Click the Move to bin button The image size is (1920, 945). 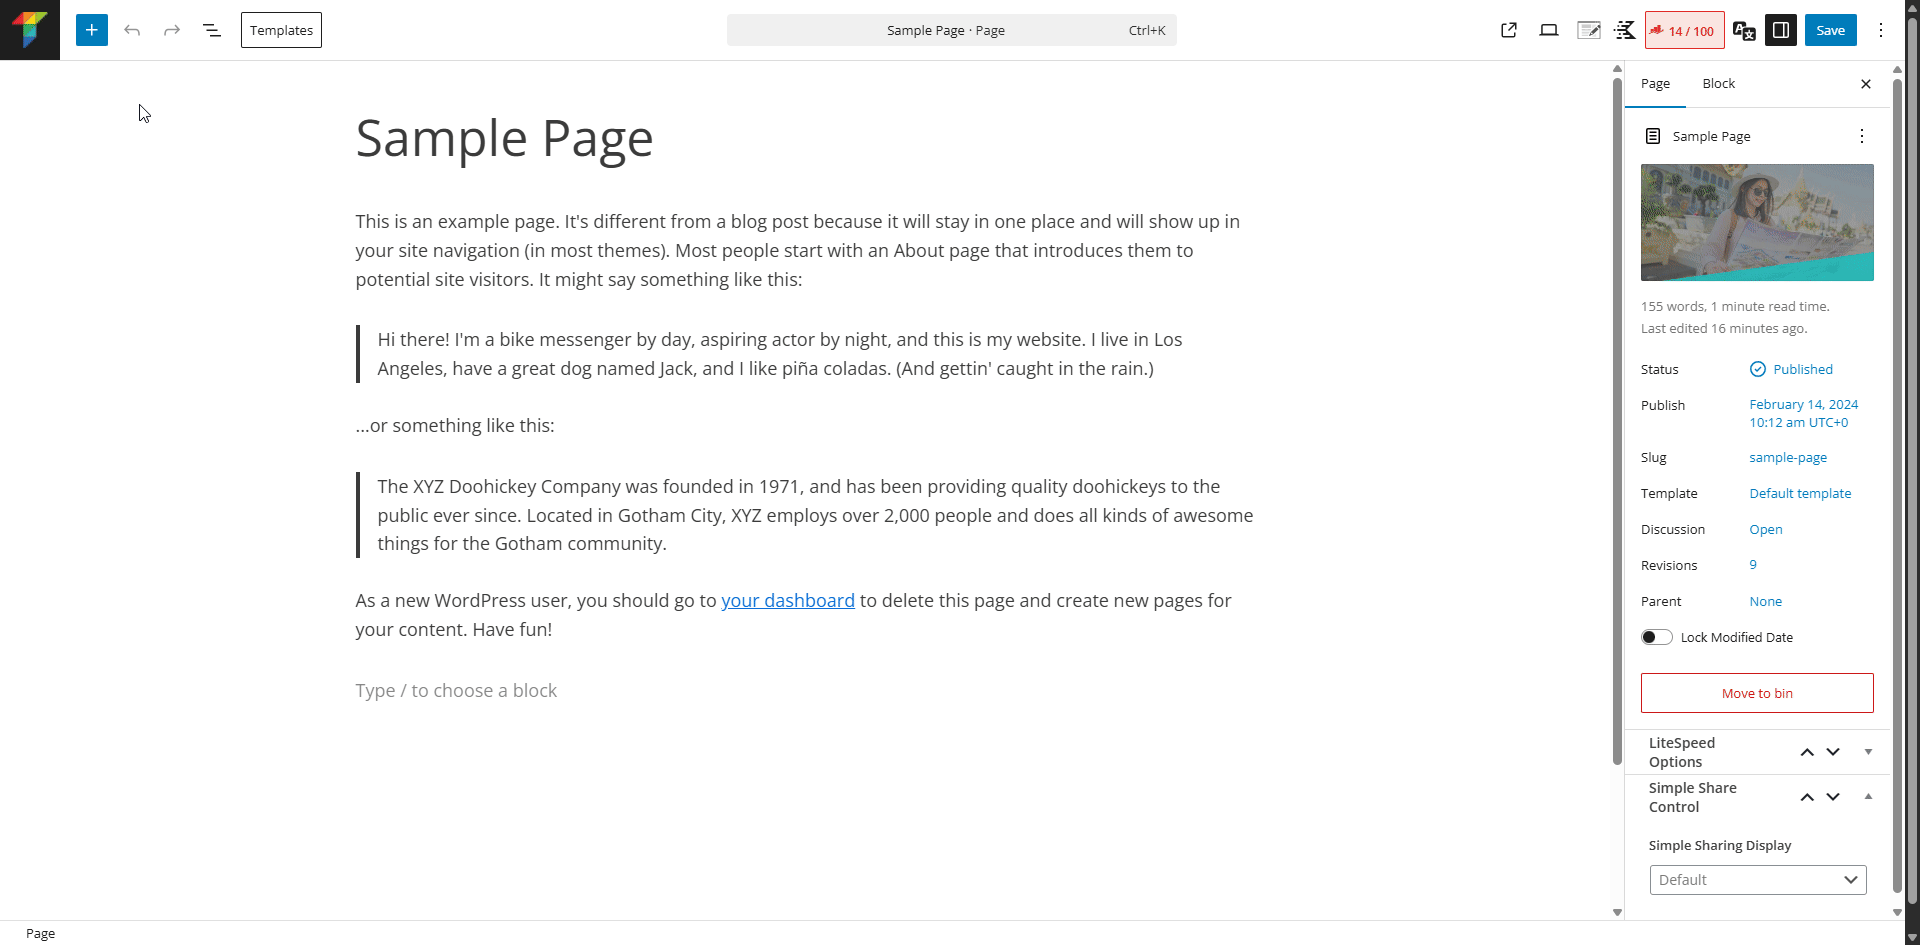(x=1757, y=693)
